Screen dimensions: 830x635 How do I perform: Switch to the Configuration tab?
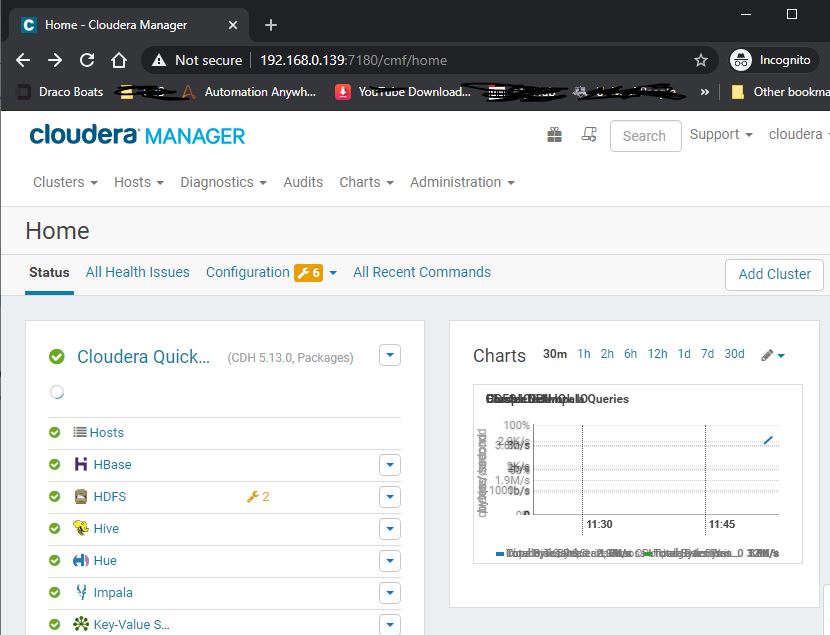click(246, 272)
